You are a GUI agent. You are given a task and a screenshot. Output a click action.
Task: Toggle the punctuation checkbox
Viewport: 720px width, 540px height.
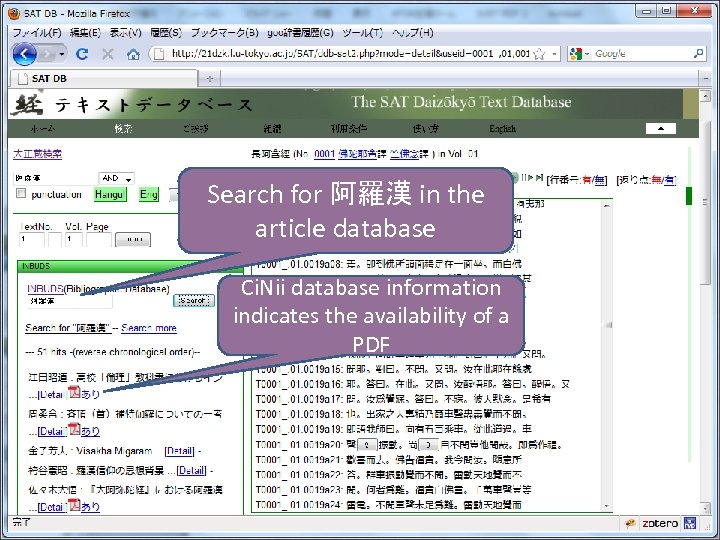point(21,193)
